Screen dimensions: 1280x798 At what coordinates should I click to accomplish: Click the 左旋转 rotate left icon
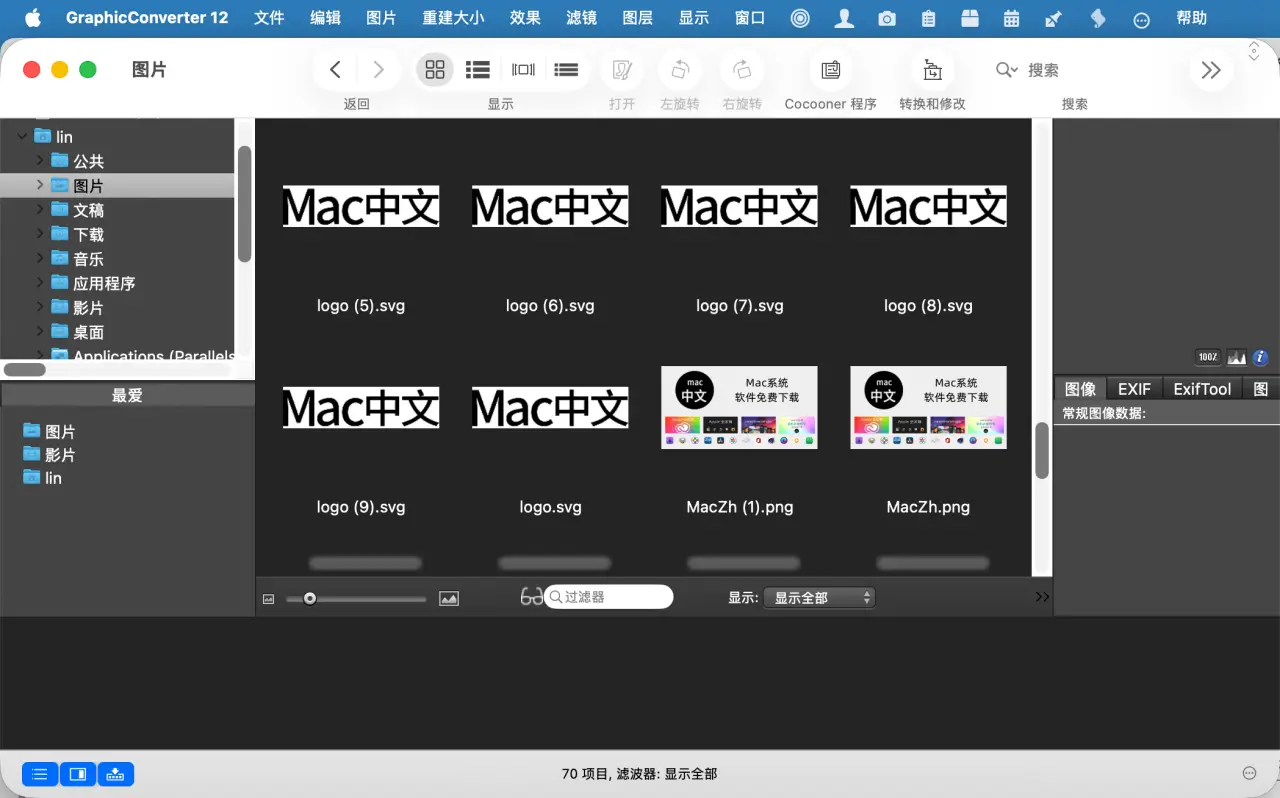pos(680,70)
